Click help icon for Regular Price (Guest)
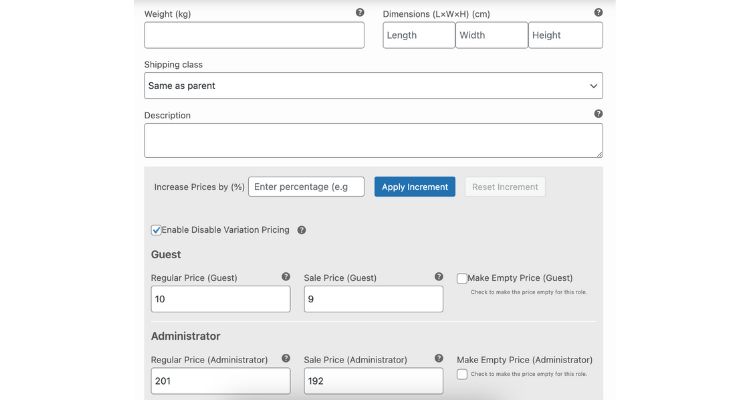The height and width of the screenshot is (400, 750). coord(285,277)
